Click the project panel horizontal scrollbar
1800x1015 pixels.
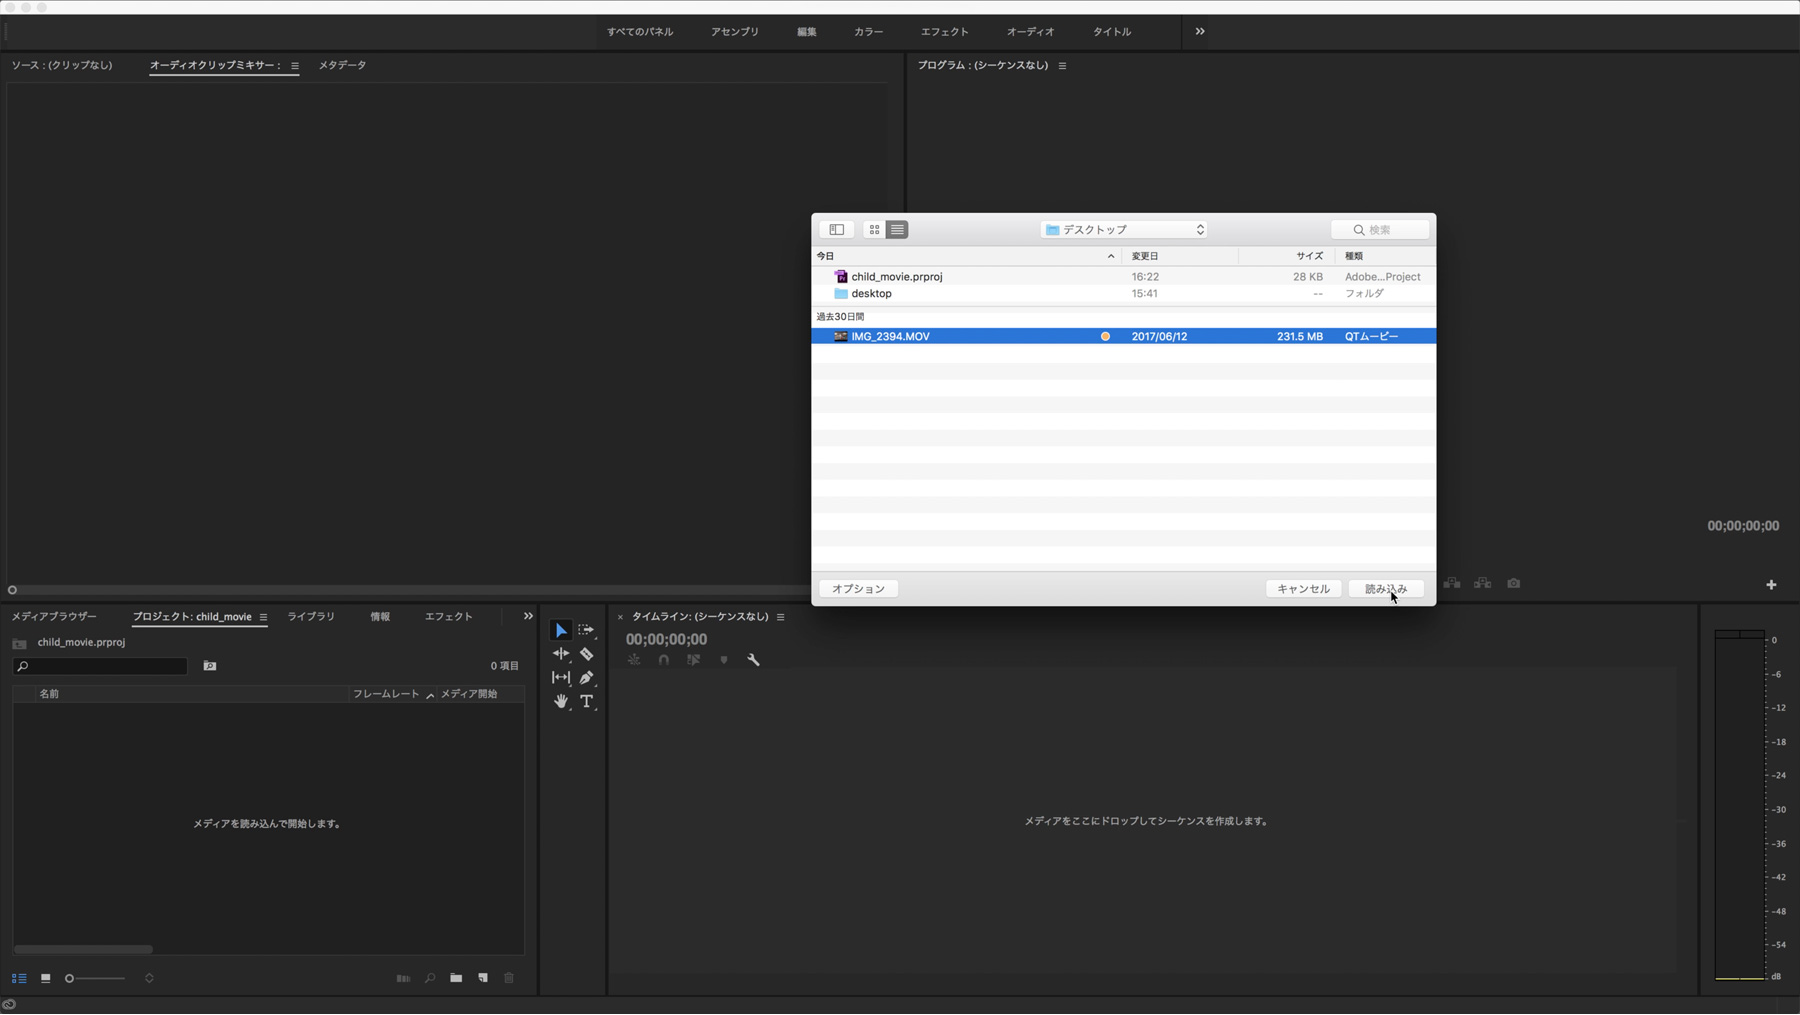83,950
